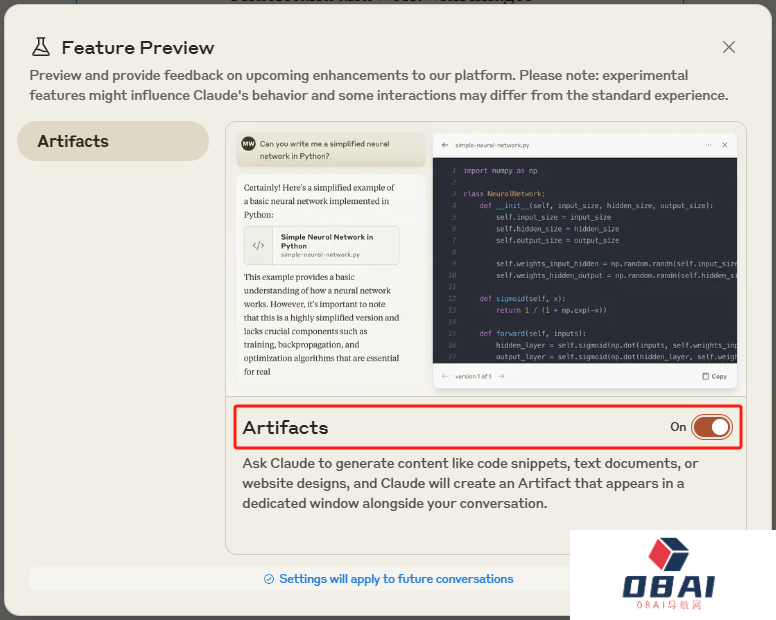Open the three-dot menu in code panel

click(708, 145)
